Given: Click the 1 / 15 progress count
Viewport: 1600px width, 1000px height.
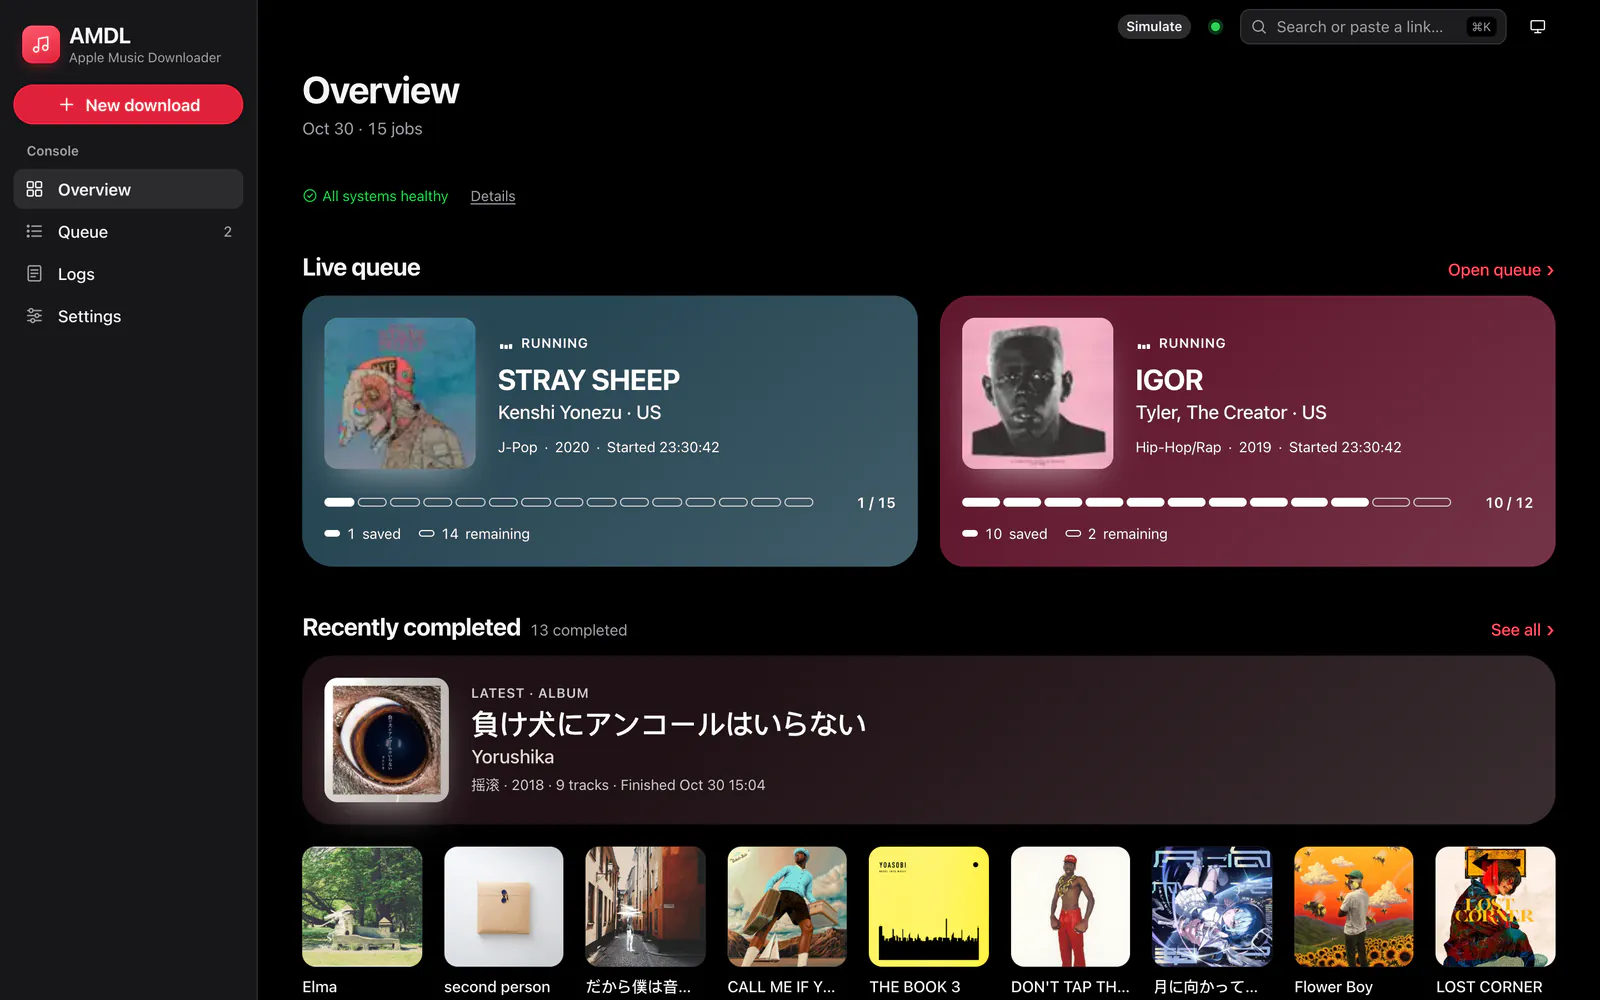Looking at the screenshot, I should point(876,503).
